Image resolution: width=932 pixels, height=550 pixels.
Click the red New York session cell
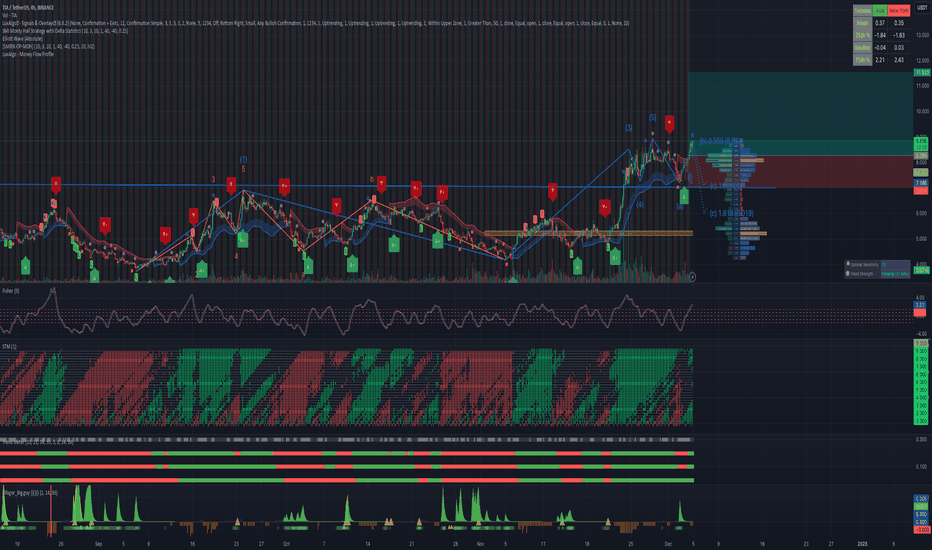point(899,11)
